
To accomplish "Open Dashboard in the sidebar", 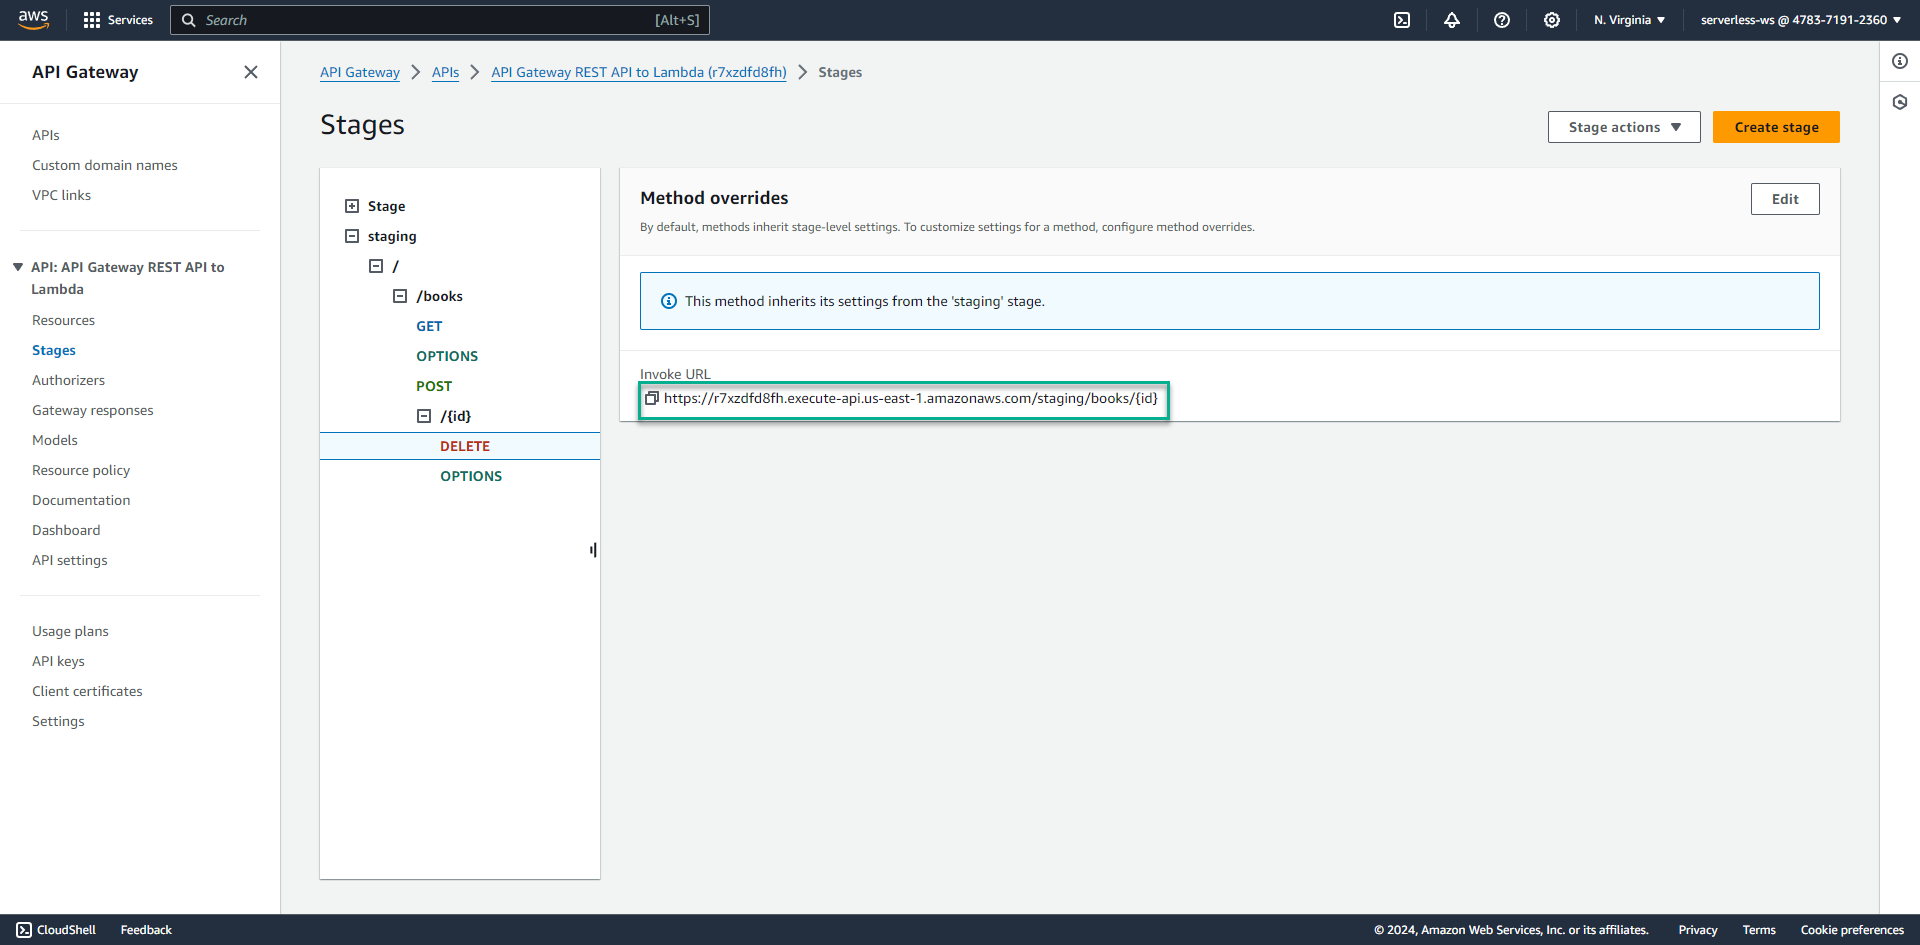I will [x=66, y=530].
